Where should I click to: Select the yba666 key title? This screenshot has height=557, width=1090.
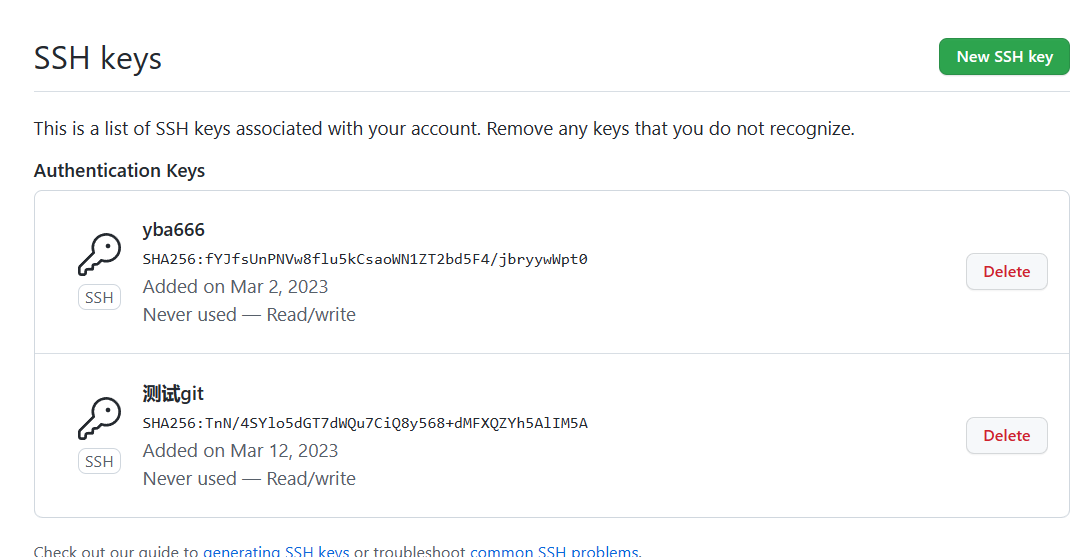coord(174,230)
